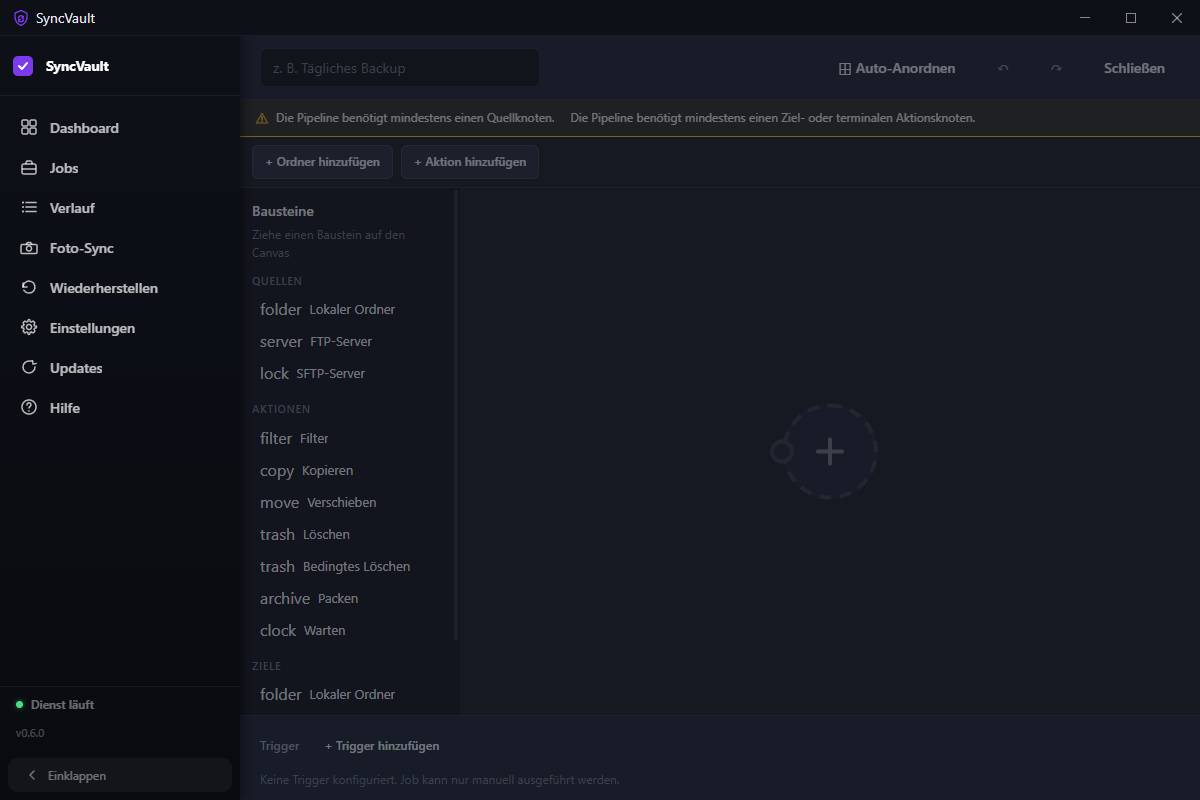Image resolution: width=1200 pixels, height=800 pixels.
Task: Open the Hilfe page
Action: click(x=120, y=408)
